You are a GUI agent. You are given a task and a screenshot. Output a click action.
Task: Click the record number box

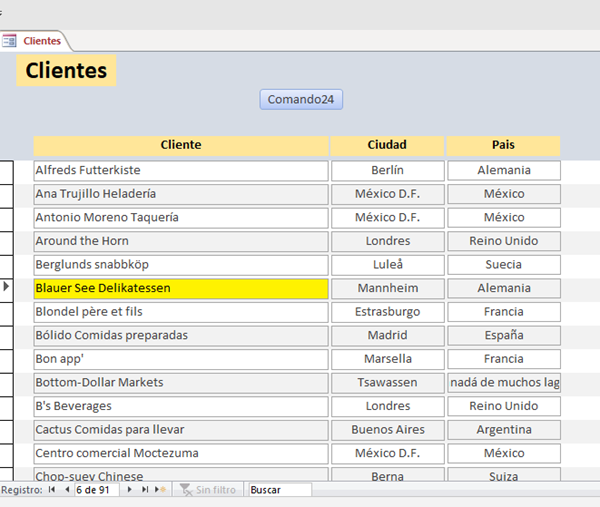click(96, 490)
